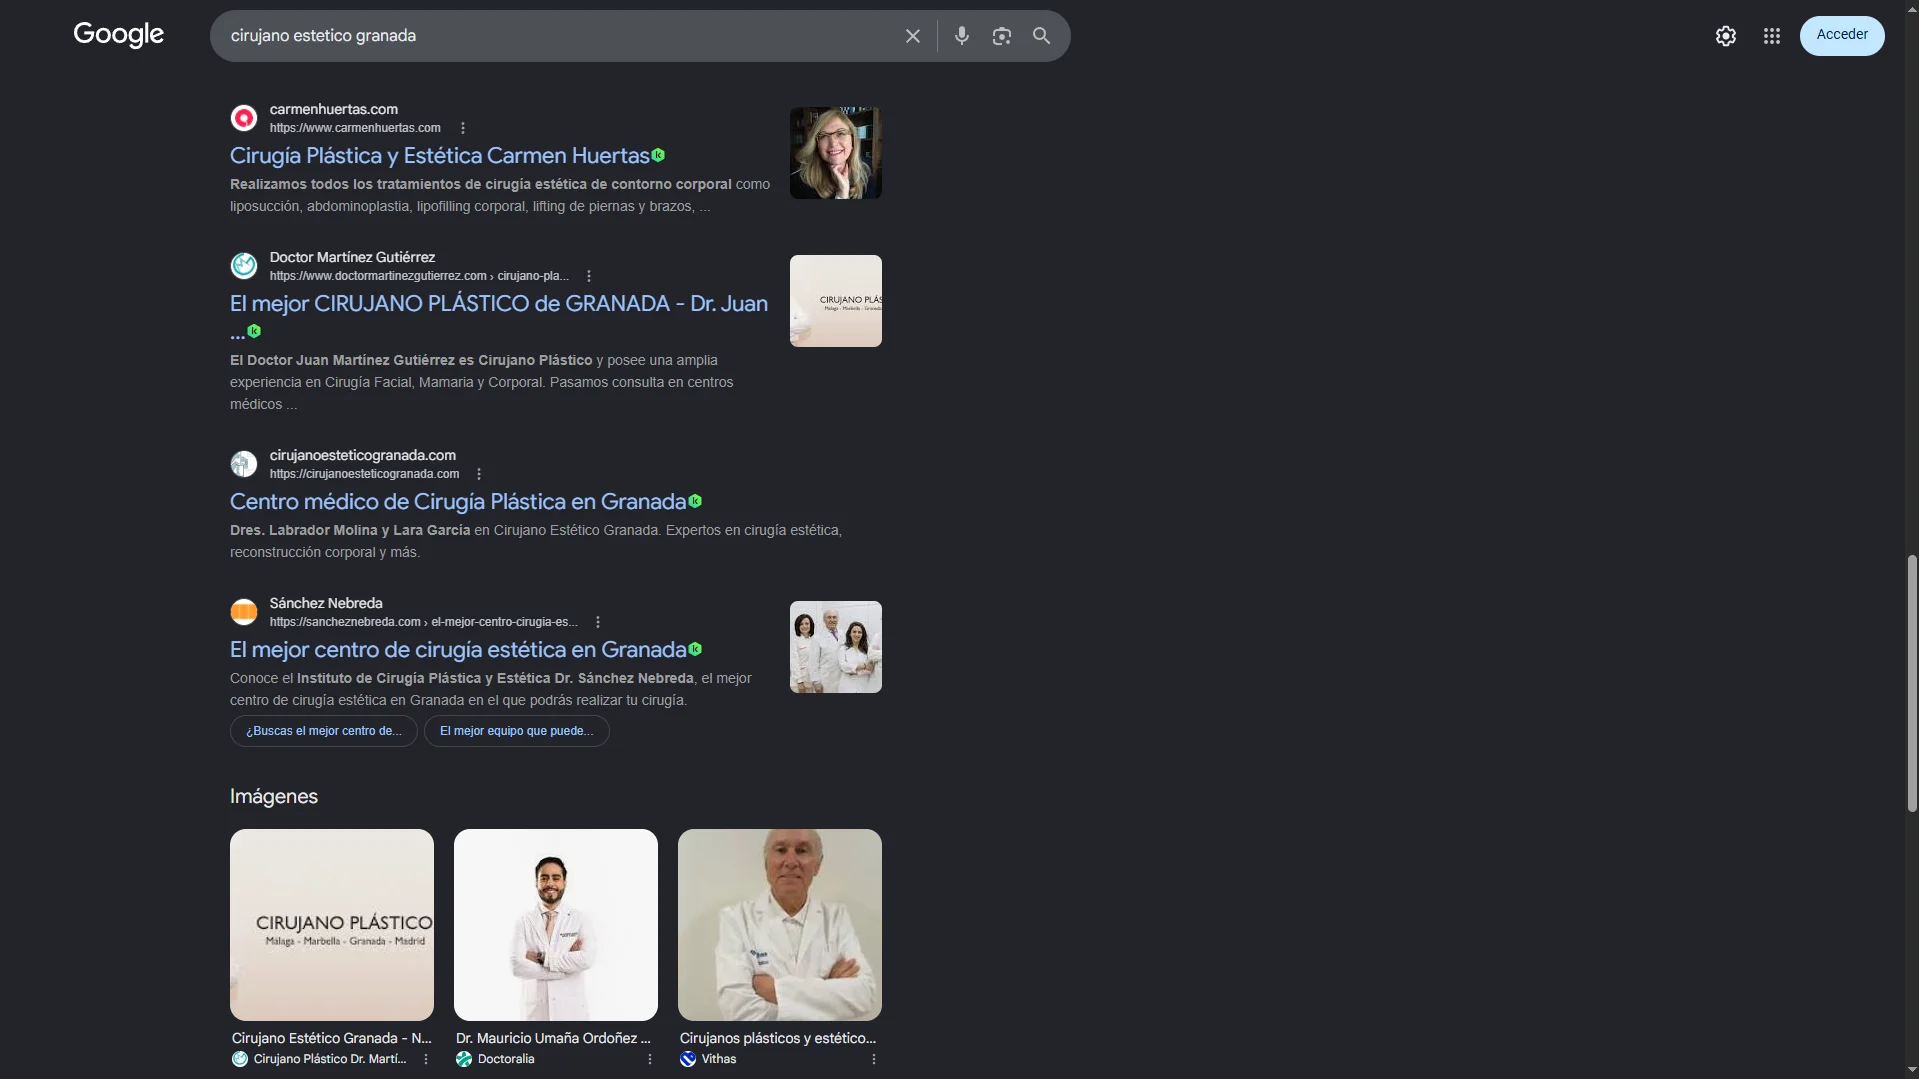Open the 'CIRUJANO PLÁSTICO' image card
Viewport: 1919px width, 1079px height.
pyautogui.click(x=332, y=925)
